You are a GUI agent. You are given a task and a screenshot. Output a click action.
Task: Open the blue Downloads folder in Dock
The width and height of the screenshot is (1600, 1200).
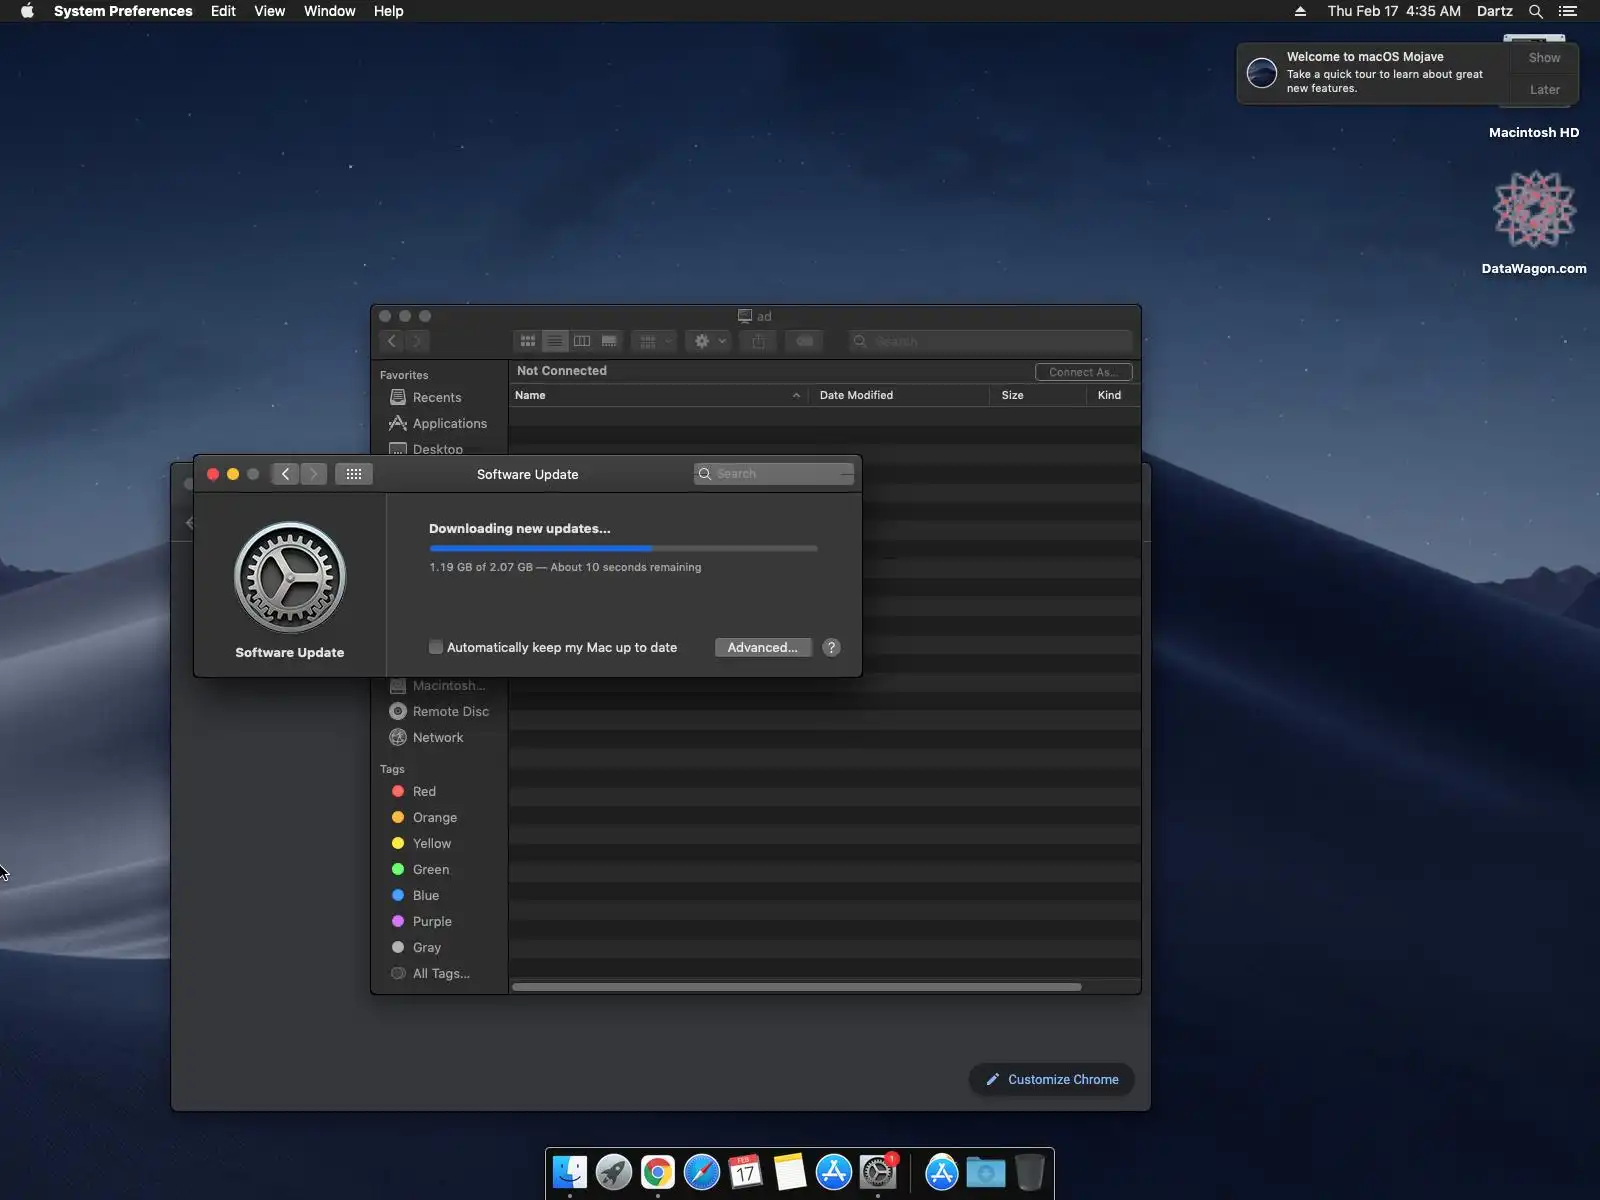986,1172
